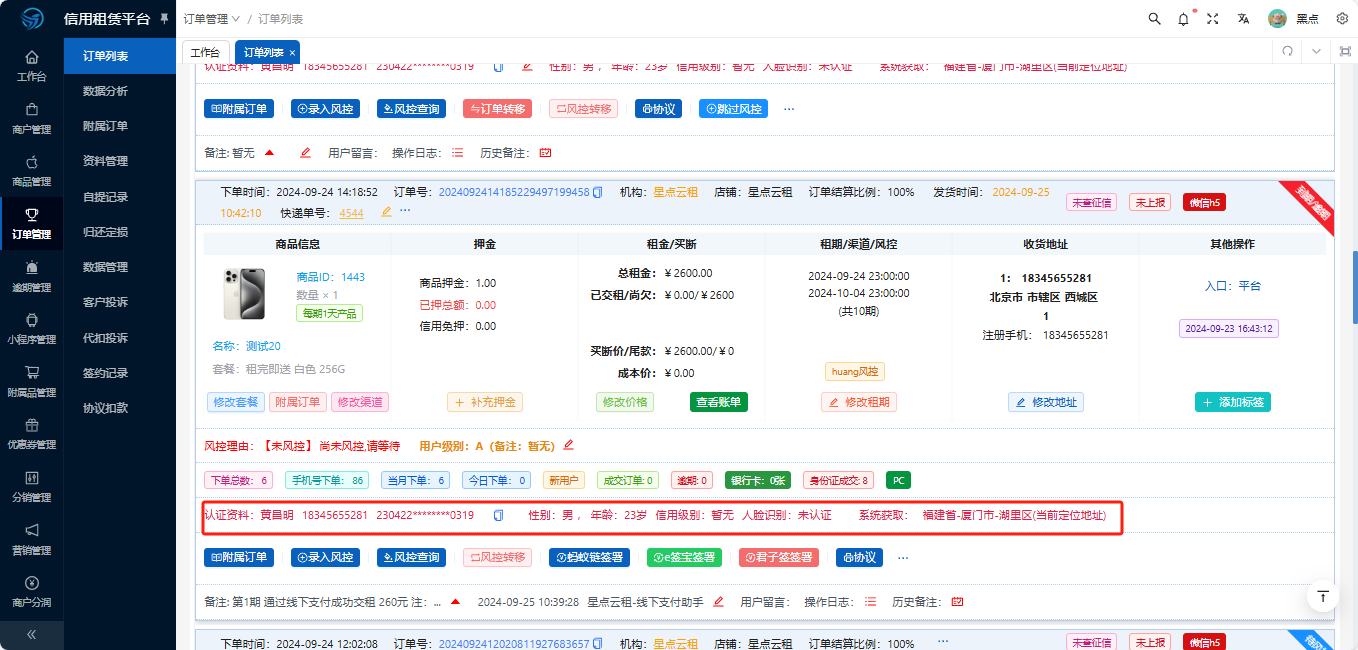This screenshot has height=650, width=1358.
Task: Click the 蚂蚁链签署 button
Action: pyautogui.click(x=589, y=557)
